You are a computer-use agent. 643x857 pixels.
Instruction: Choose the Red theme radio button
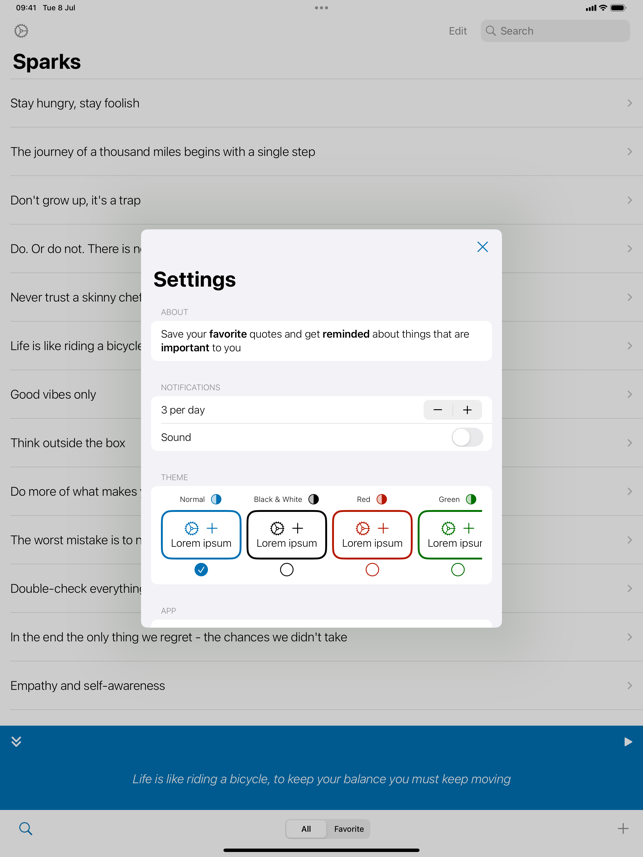tap(372, 570)
